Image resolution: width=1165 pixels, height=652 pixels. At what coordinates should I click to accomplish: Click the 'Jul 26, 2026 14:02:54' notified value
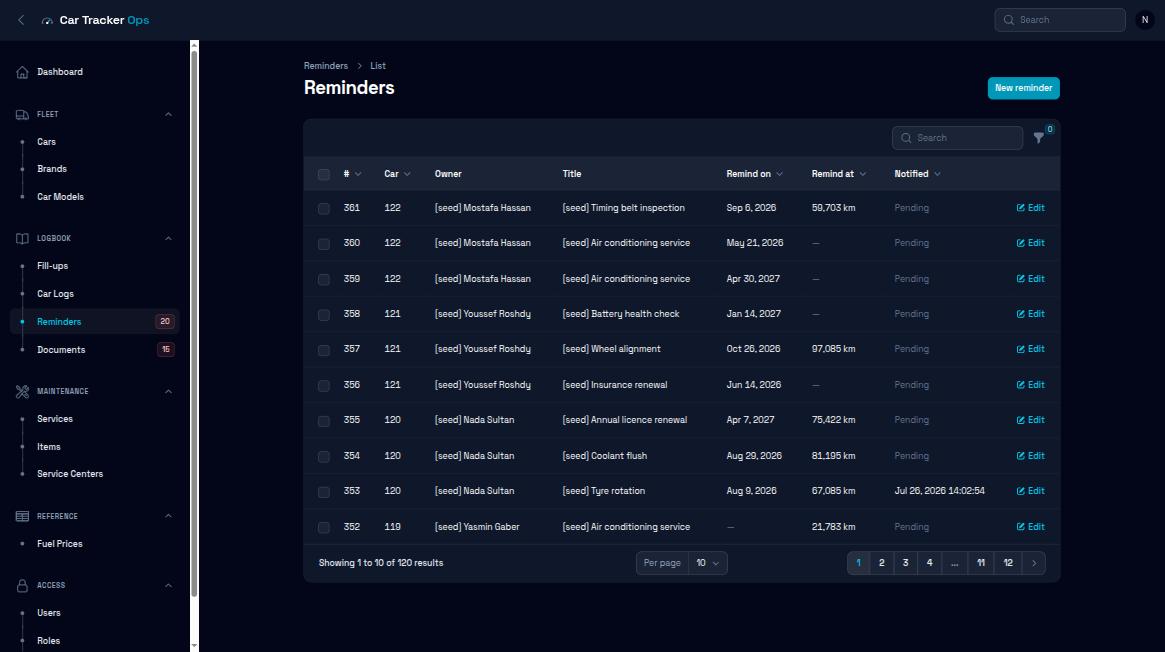pos(939,491)
